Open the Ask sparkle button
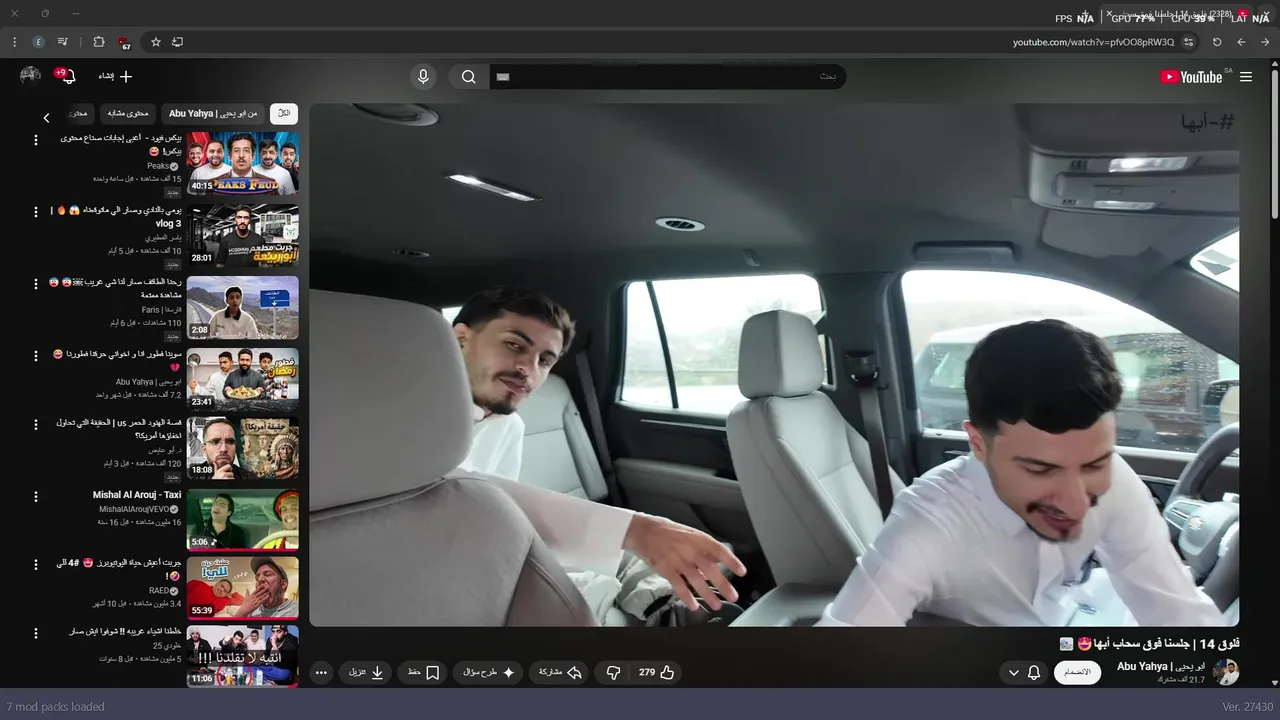The image size is (1280, 720). [x=488, y=673]
